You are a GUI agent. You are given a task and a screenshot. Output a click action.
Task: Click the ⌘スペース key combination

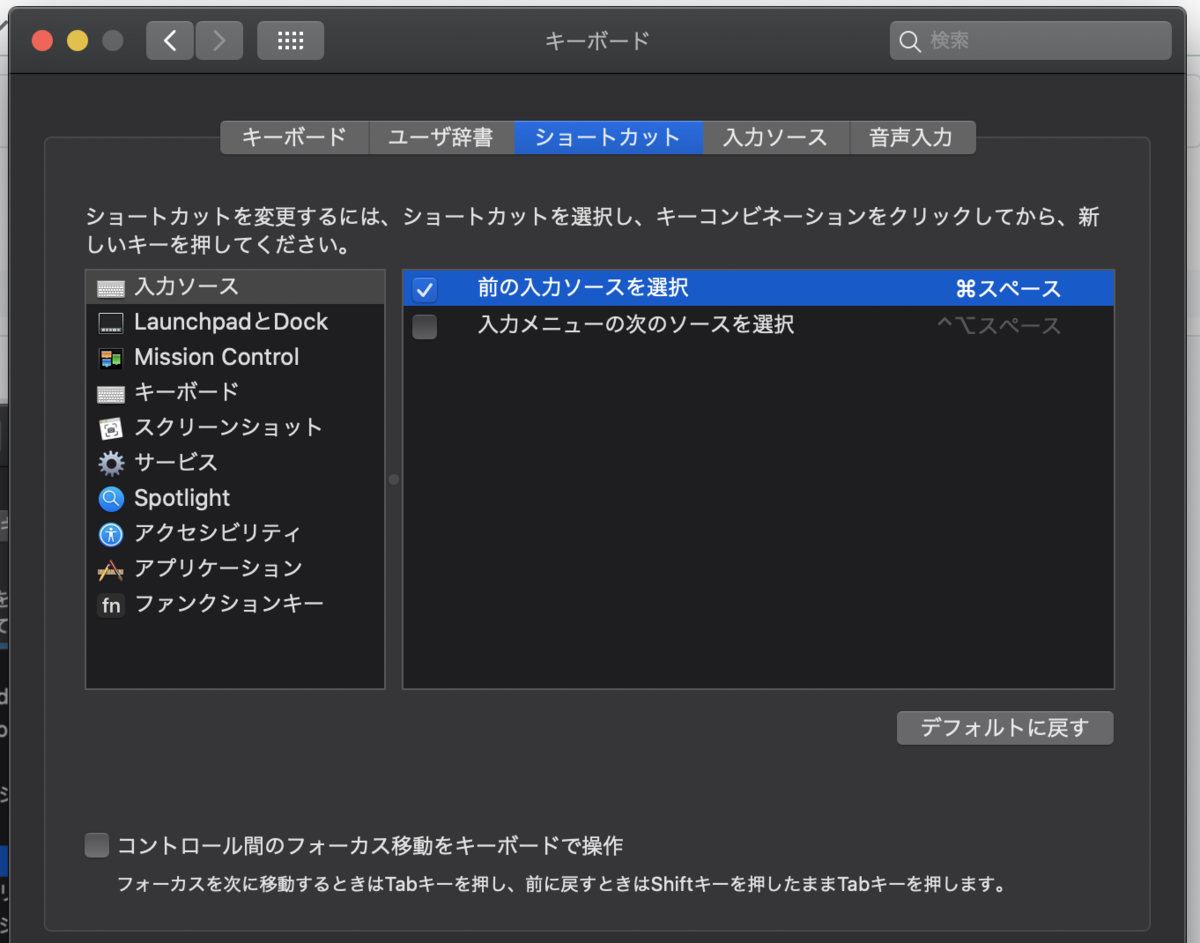pyautogui.click(x=1008, y=289)
